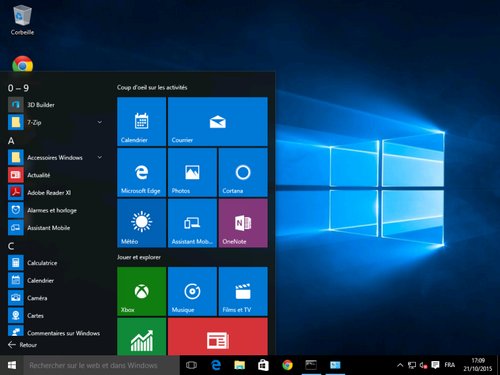
Task: Open the Alarmes et horloge app
Action: click(x=52, y=210)
